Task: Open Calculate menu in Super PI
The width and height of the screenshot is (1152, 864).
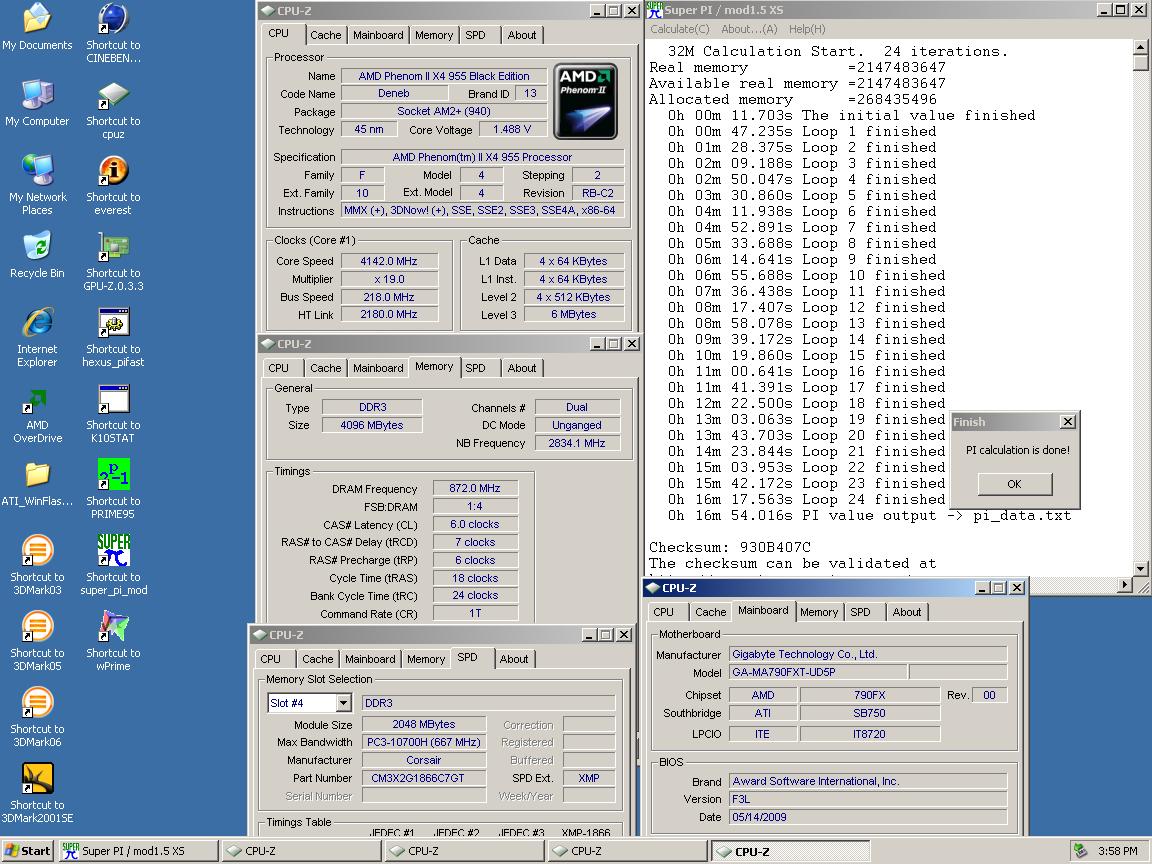Action: pos(680,29)
